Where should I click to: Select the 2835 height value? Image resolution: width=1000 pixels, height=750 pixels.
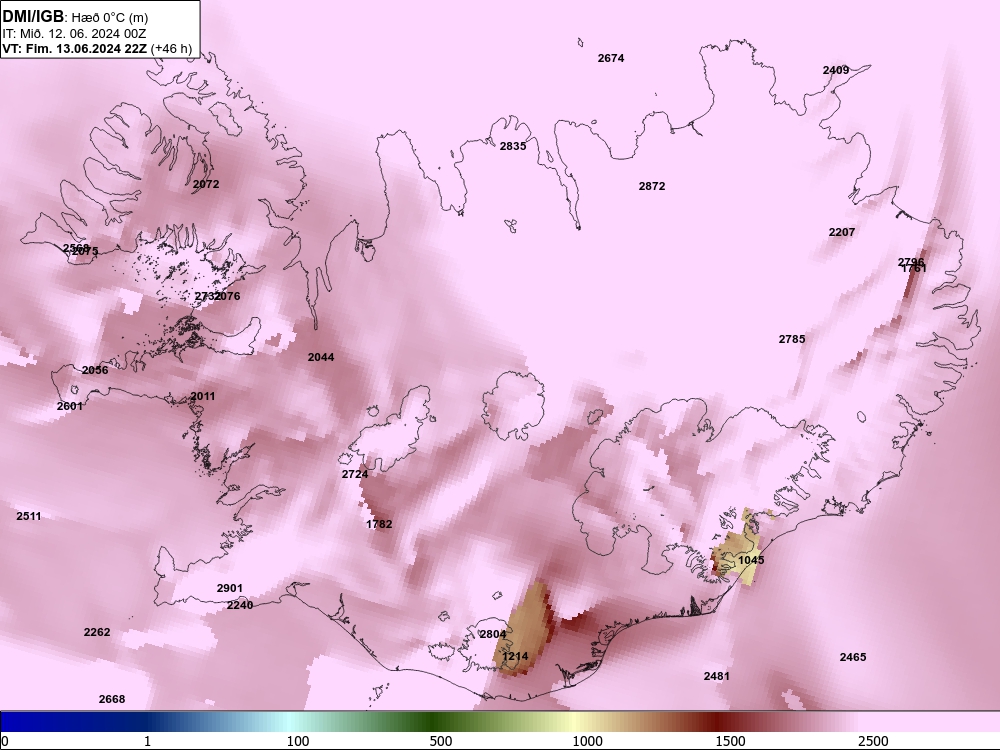[x=513, y=146]
